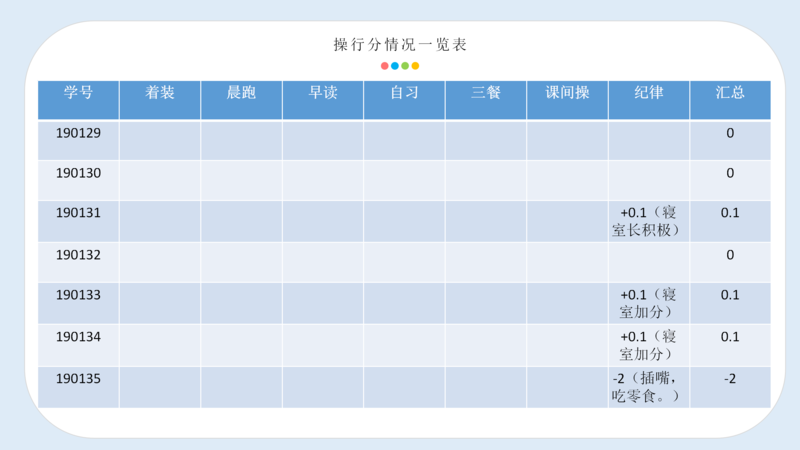Click the 汇总 value 0.1 for 190131

tap(730, 213)
